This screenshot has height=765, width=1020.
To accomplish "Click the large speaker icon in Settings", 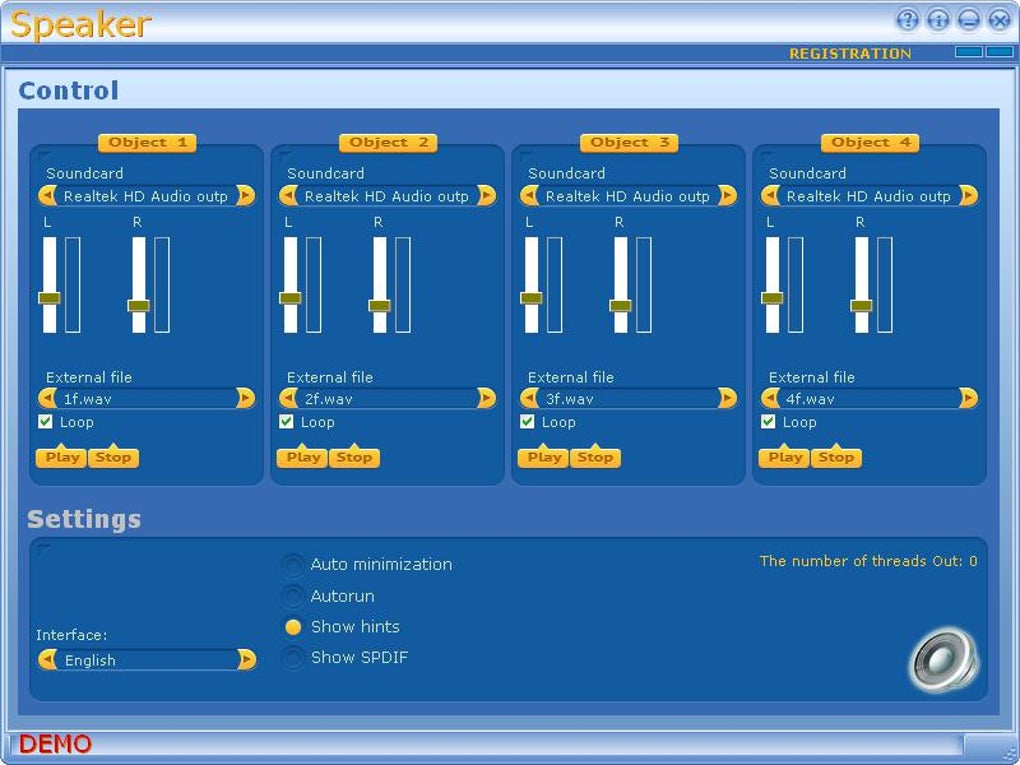I will 944,660.
